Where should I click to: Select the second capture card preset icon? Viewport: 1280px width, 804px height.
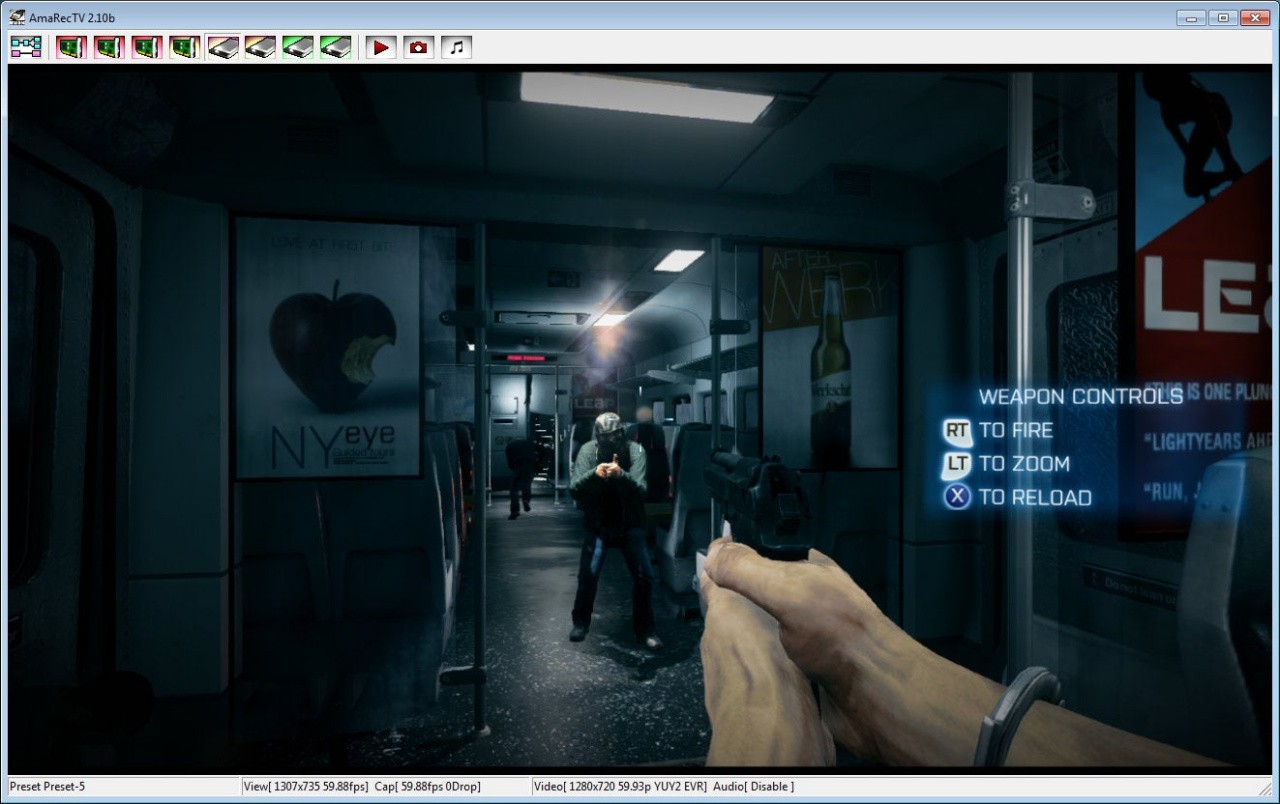pos(109,47)
